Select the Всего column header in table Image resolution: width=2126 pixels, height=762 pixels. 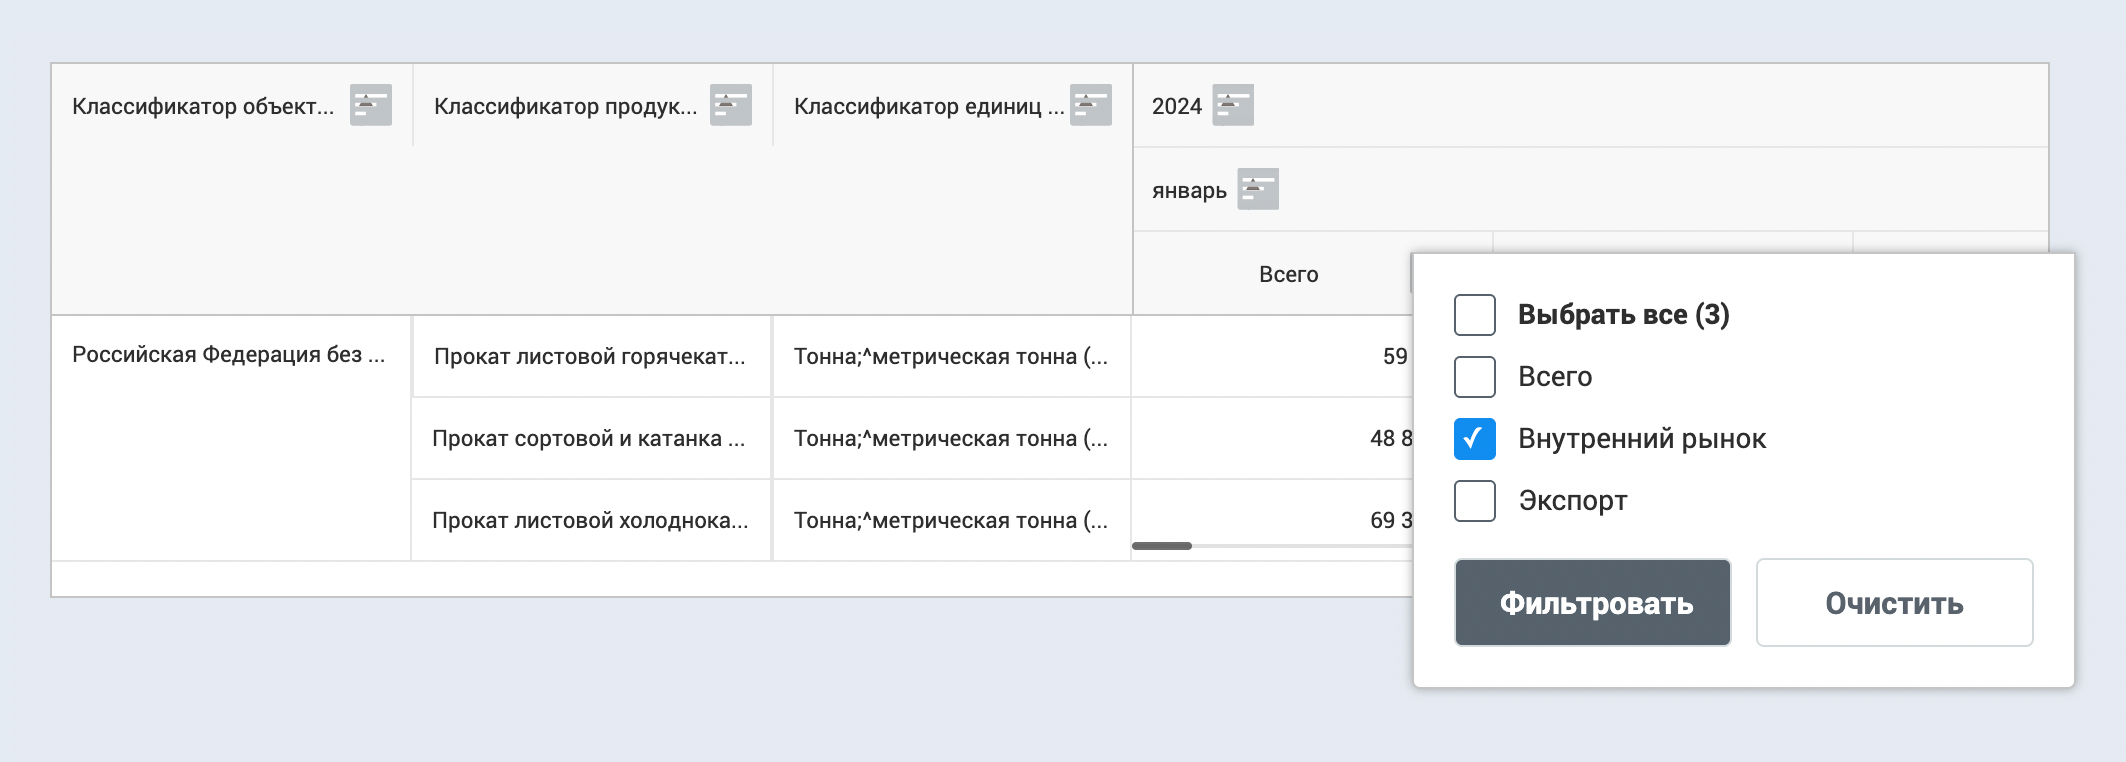pos(1287,274)
